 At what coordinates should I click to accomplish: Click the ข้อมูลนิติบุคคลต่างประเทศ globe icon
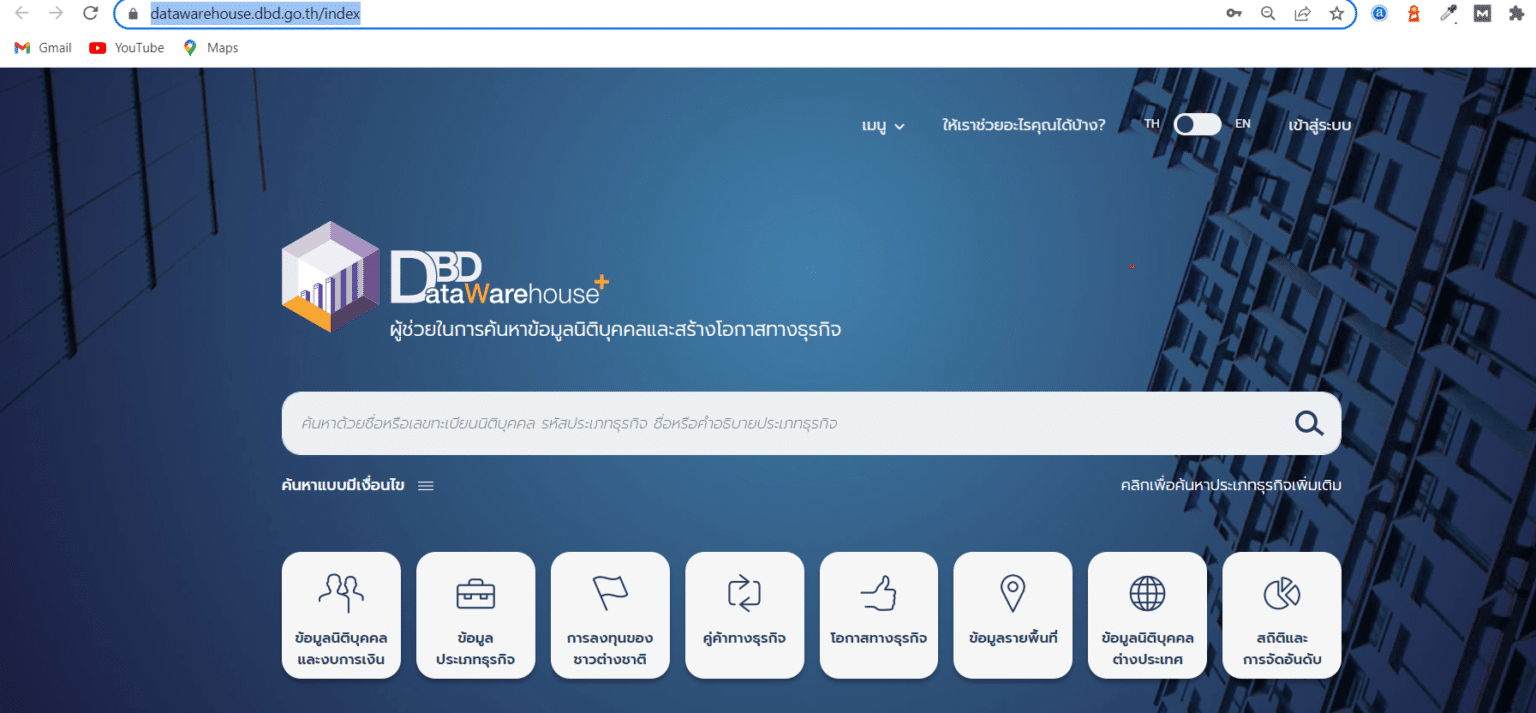[1147, 615]
